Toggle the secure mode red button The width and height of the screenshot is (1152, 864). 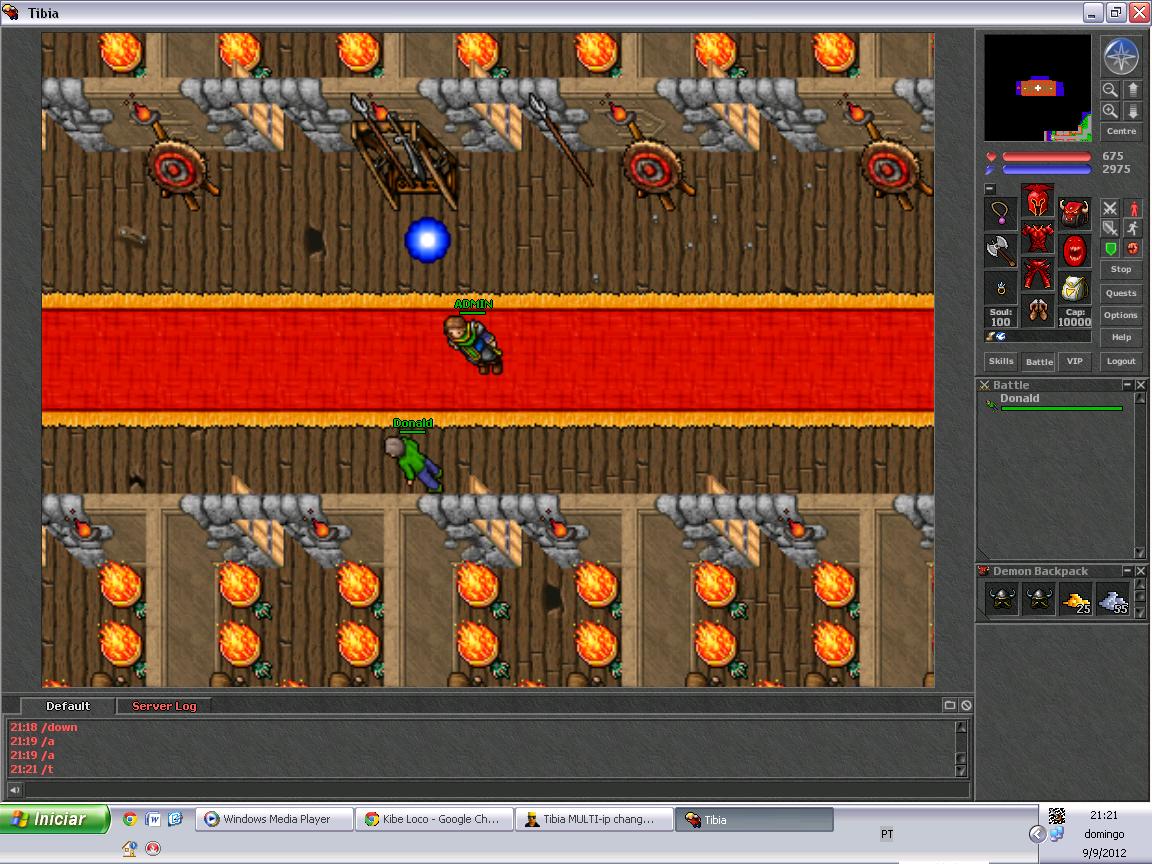1133,248
